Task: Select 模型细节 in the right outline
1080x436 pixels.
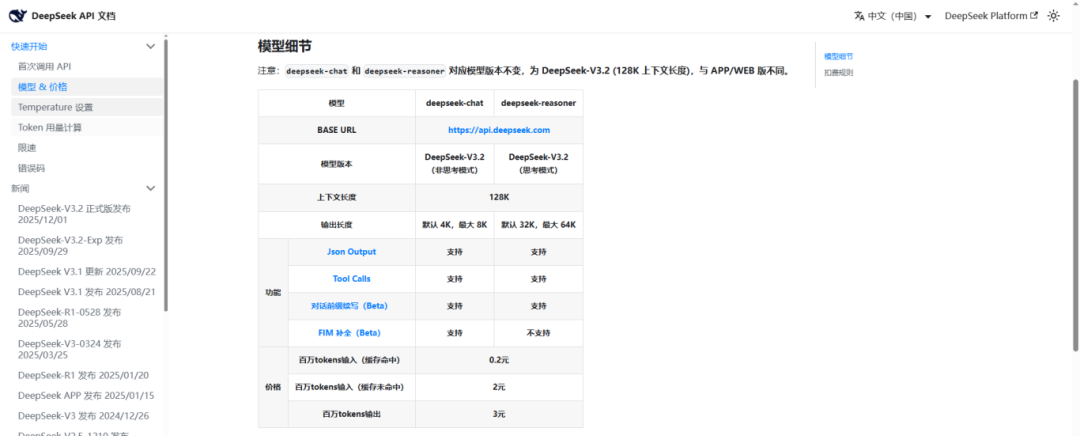Action: (x=838, y=56)
